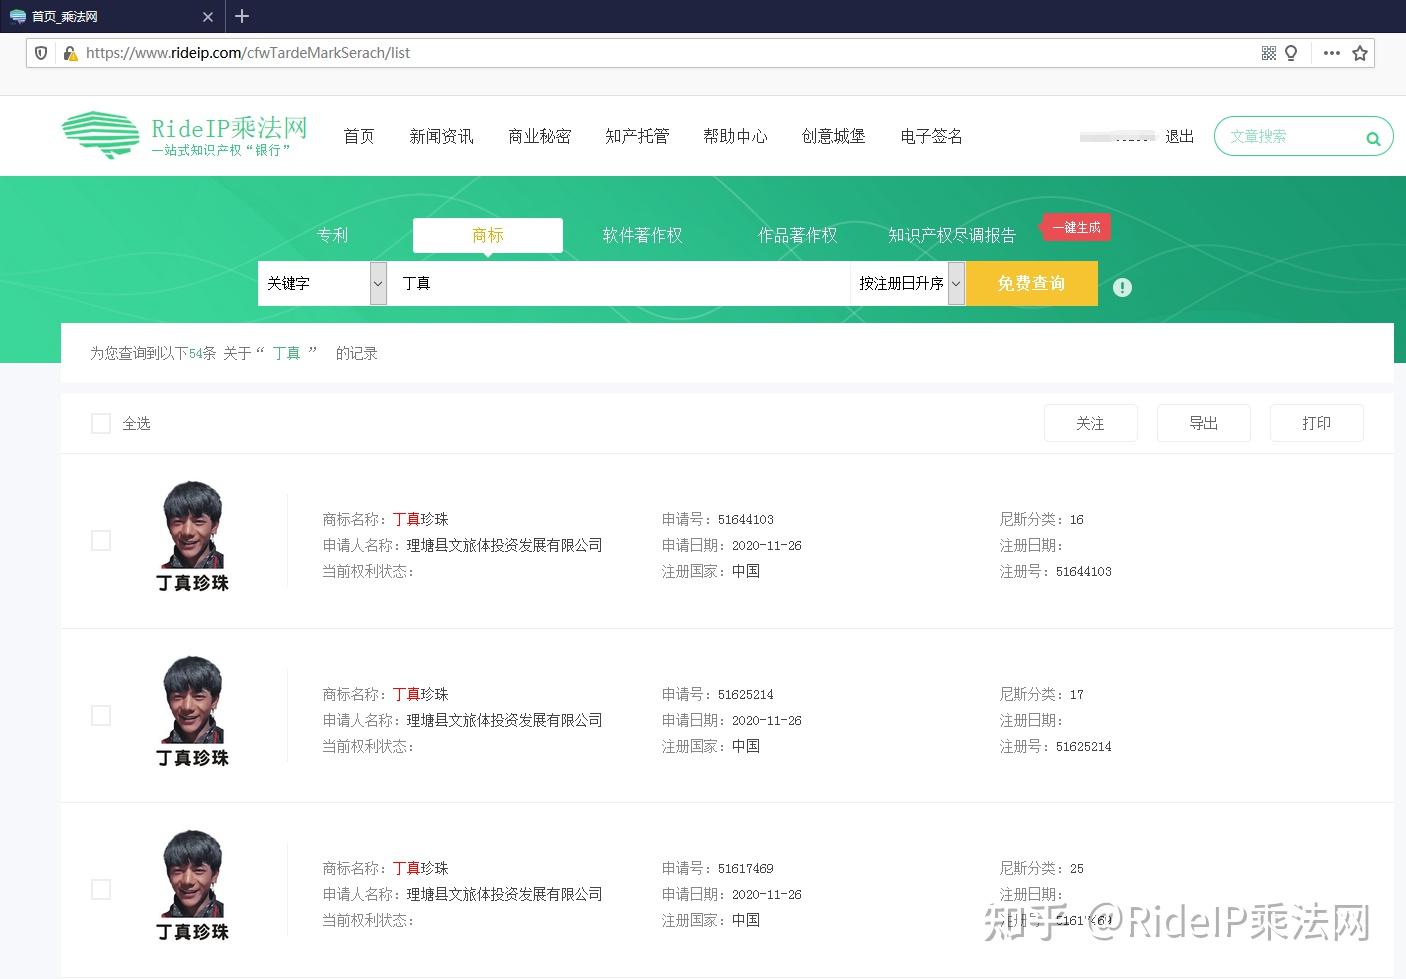Open 创意城堡 in the navigation
1406x979 pixels.
(x=833, y=136)
